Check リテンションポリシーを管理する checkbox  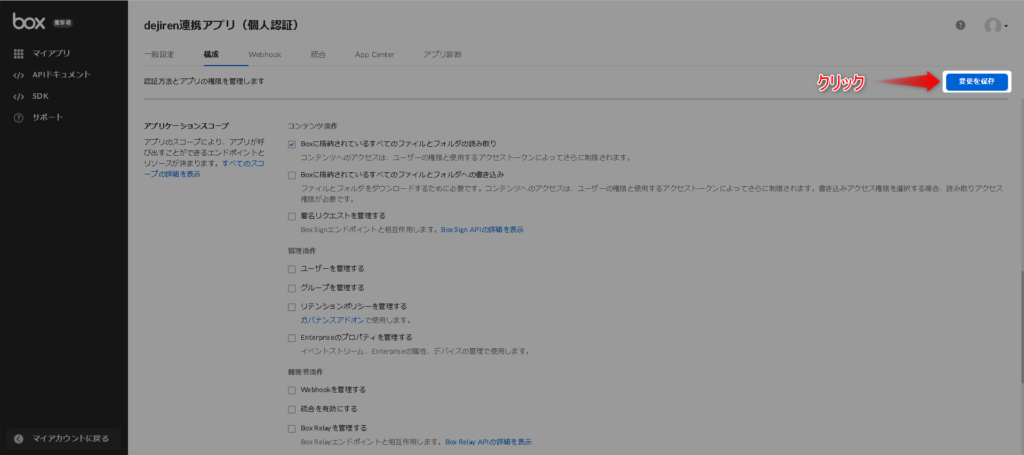(292, 307)
